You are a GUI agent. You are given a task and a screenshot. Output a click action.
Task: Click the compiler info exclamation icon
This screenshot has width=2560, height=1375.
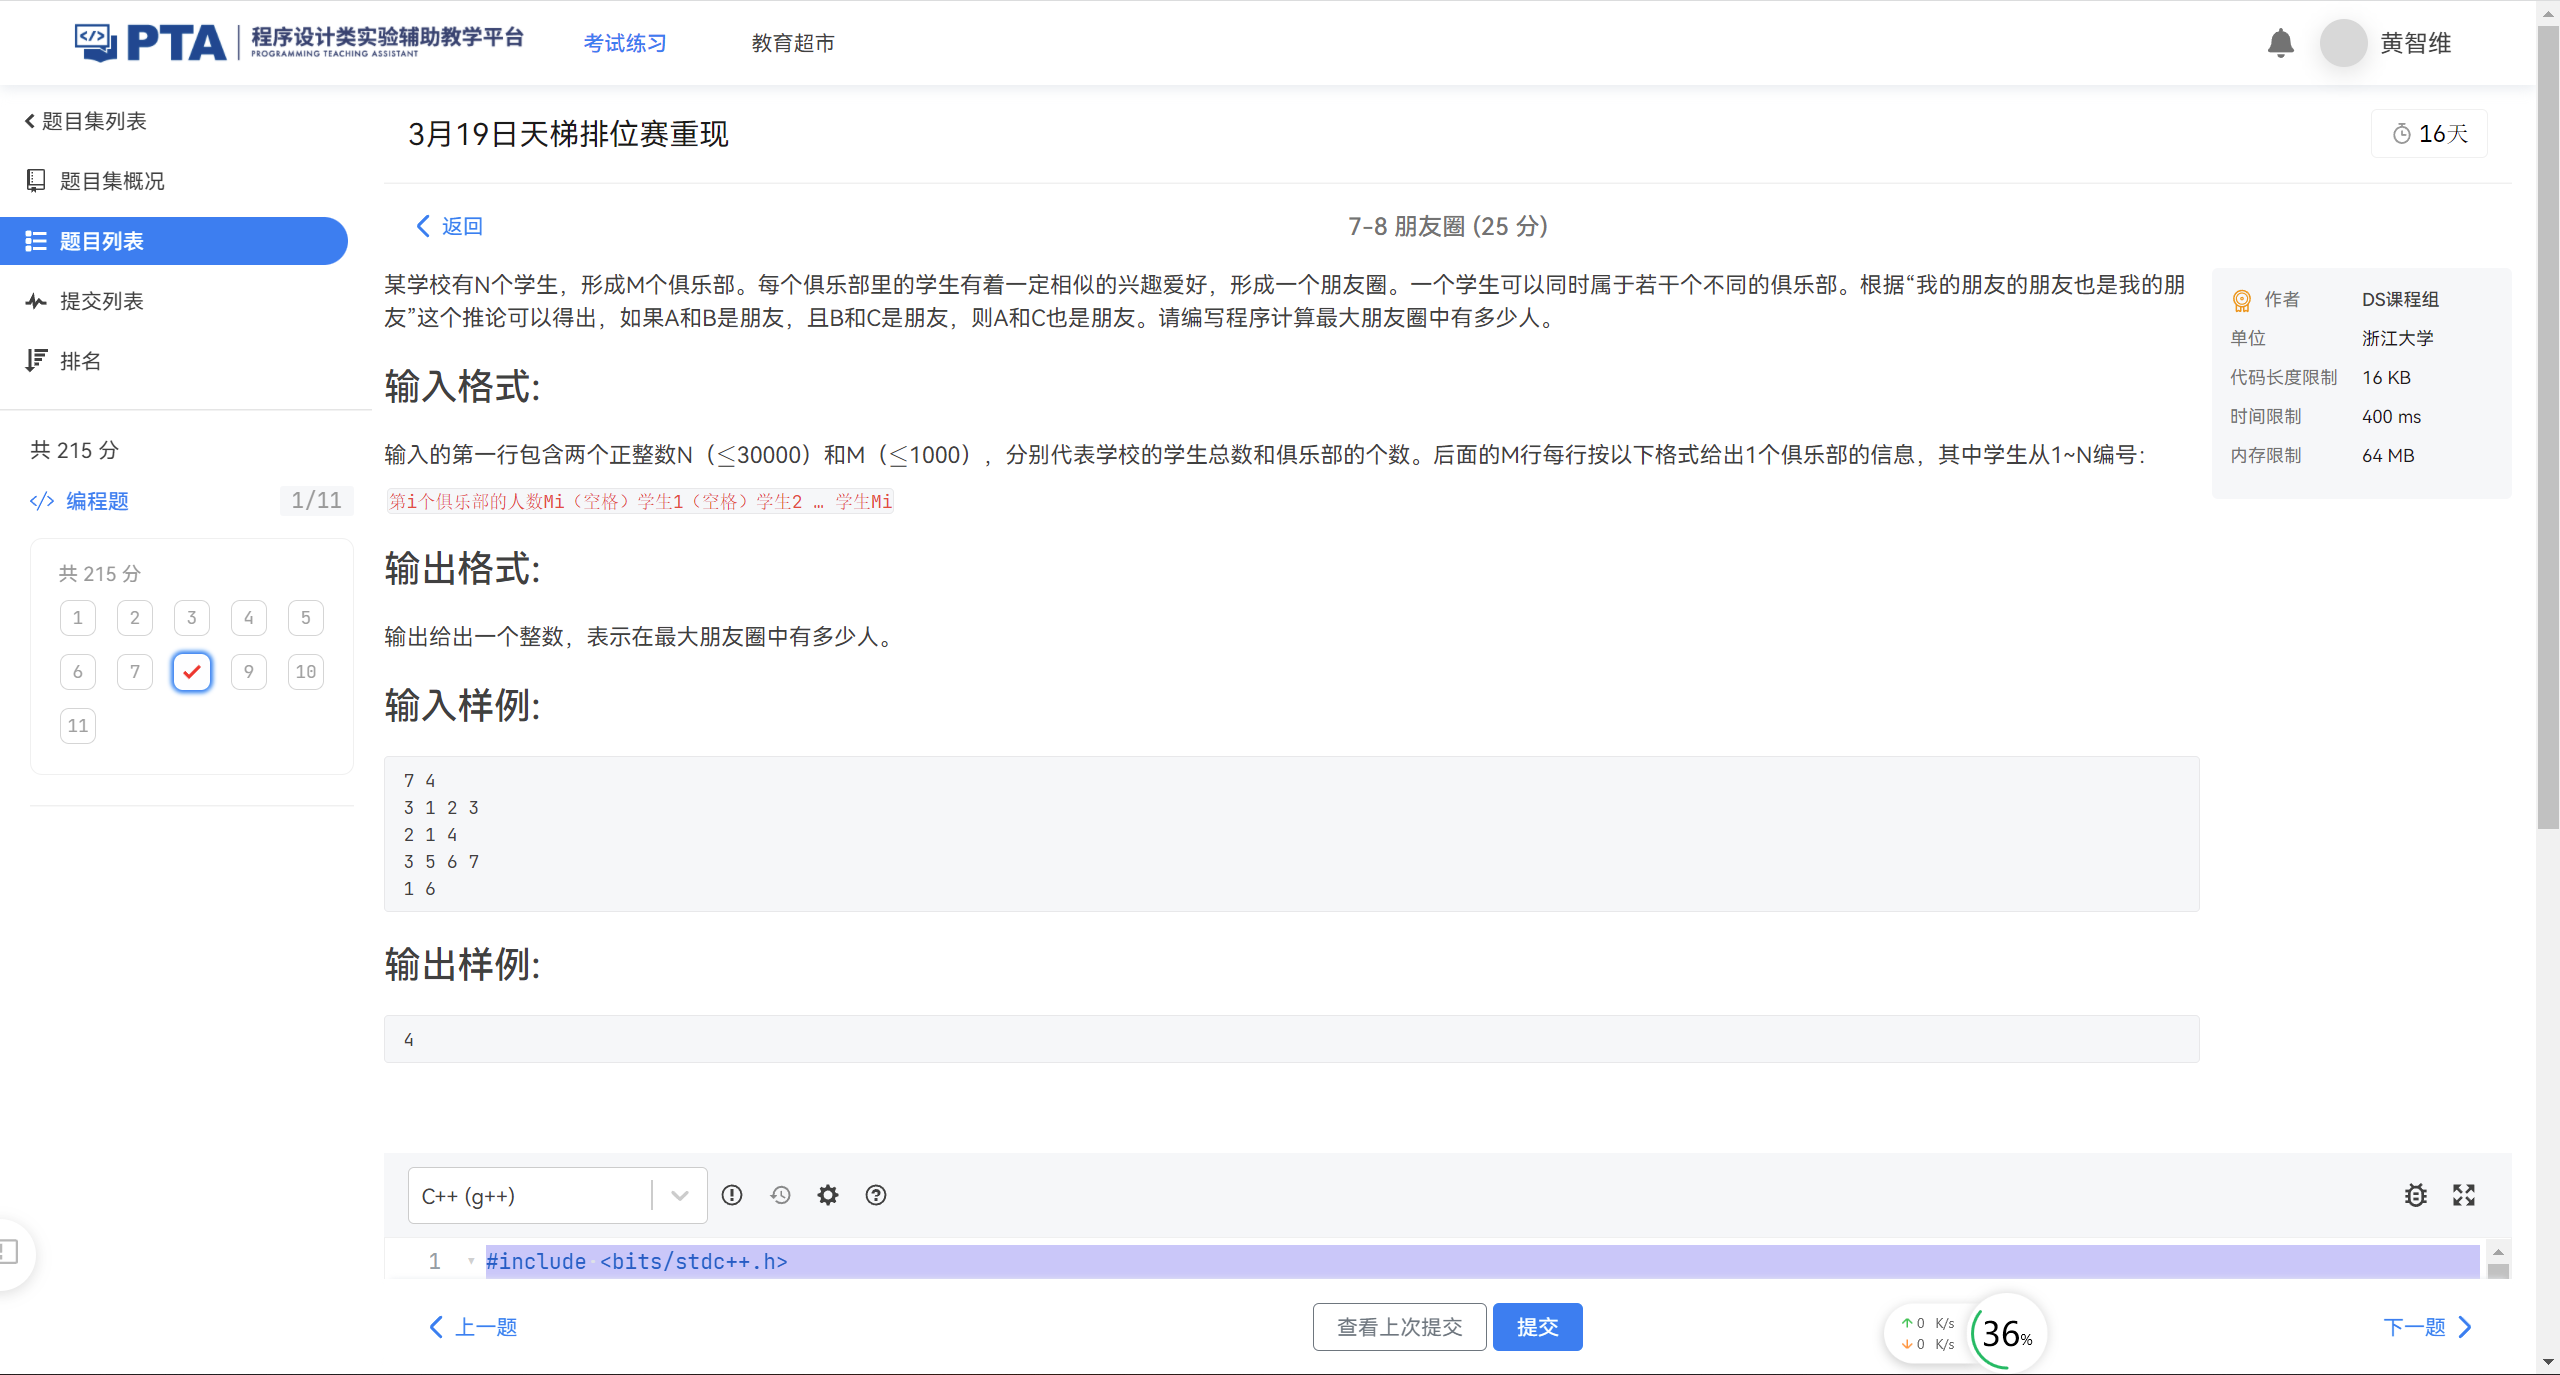tap(732, 1195)
